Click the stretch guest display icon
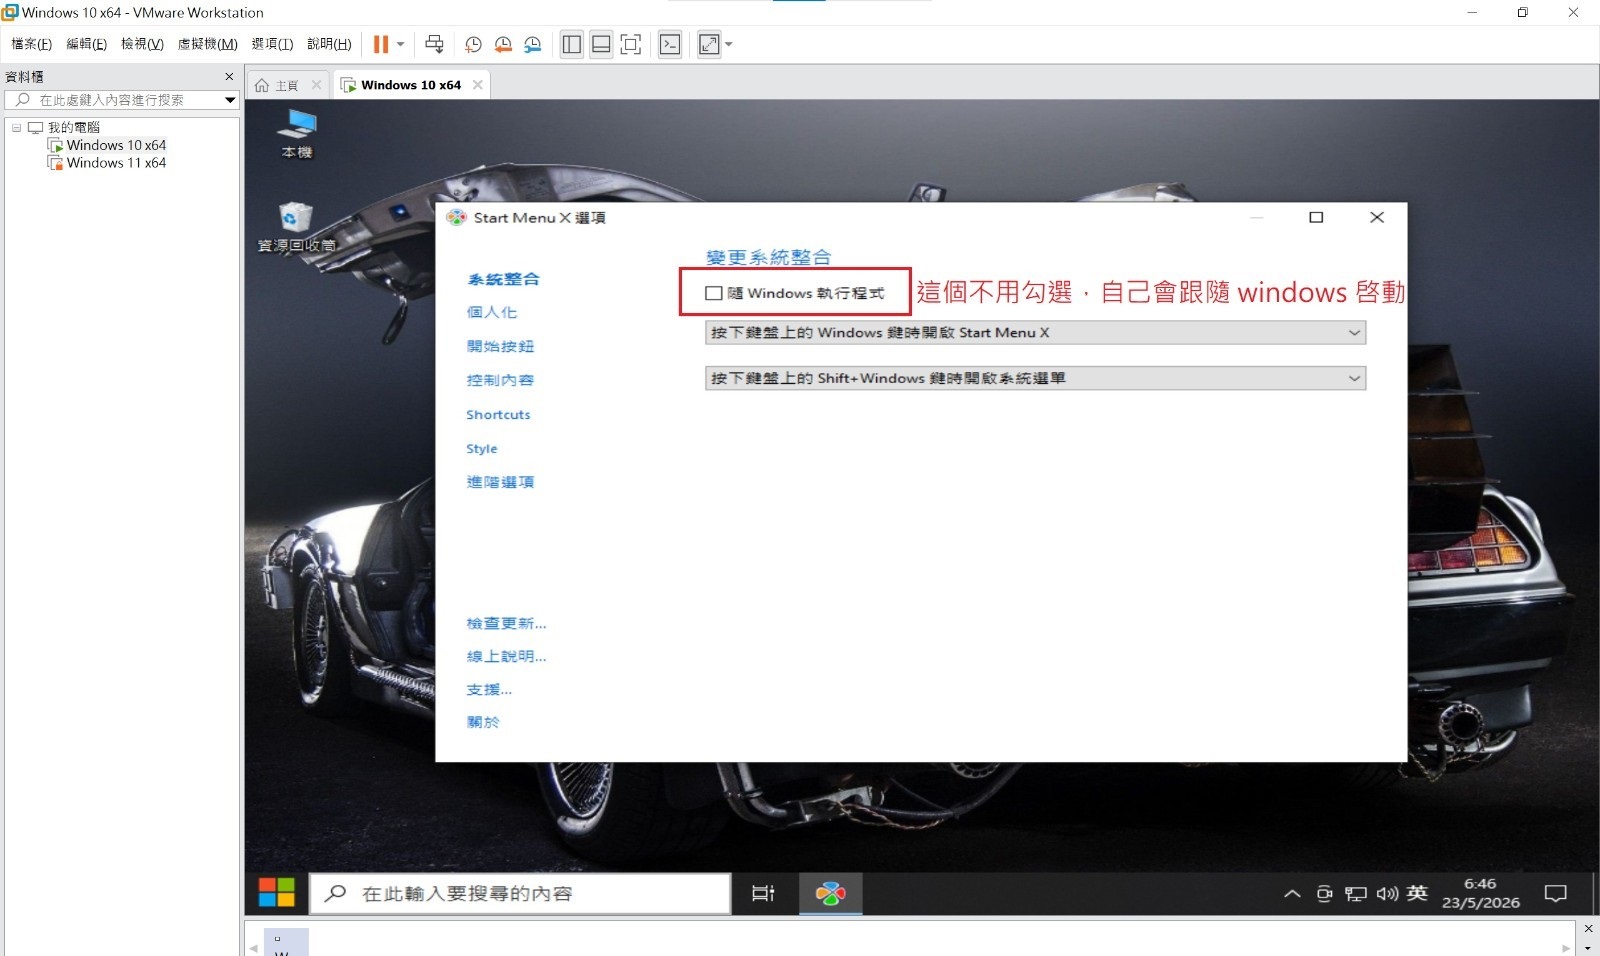Image resolution: width=1600 pixels, height=956 pixels. (709, 44)
